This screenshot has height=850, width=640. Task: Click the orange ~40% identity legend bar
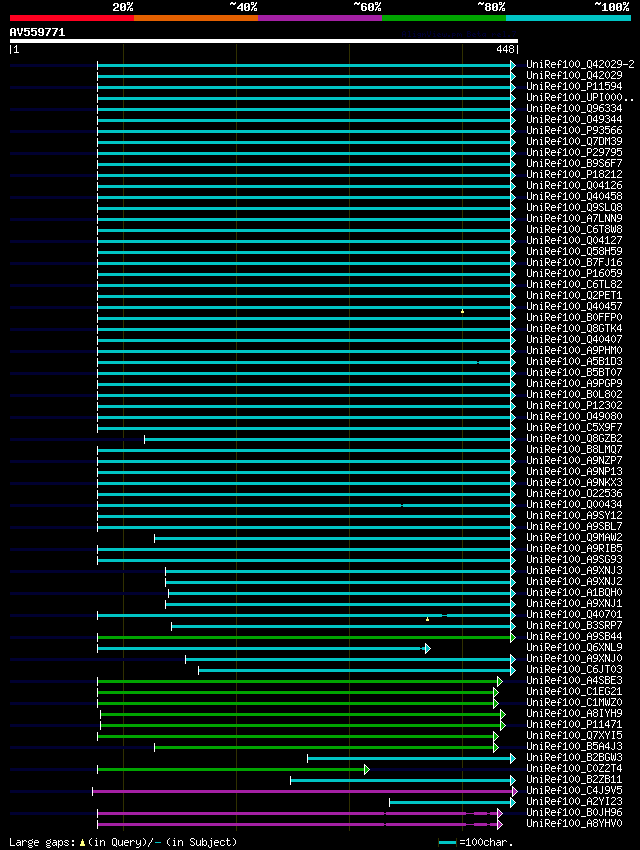(x=196, y=18)
